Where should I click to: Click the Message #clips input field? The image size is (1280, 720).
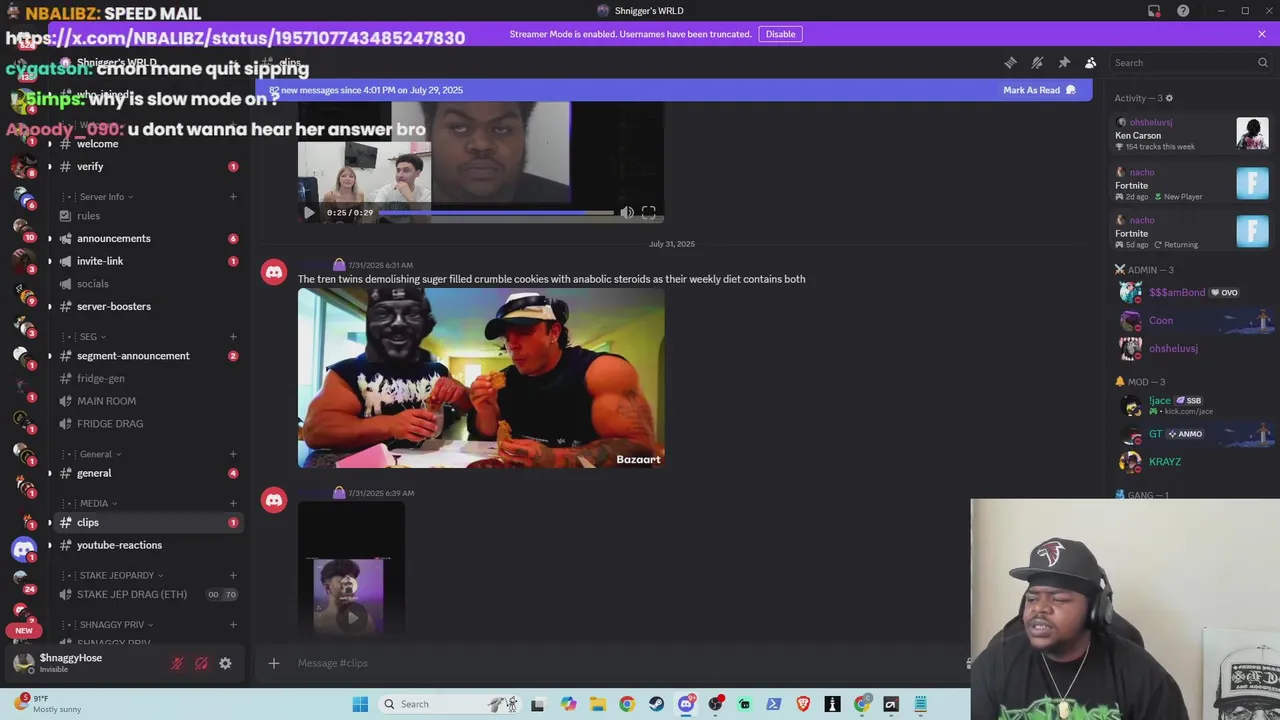(x=620, y=663)
